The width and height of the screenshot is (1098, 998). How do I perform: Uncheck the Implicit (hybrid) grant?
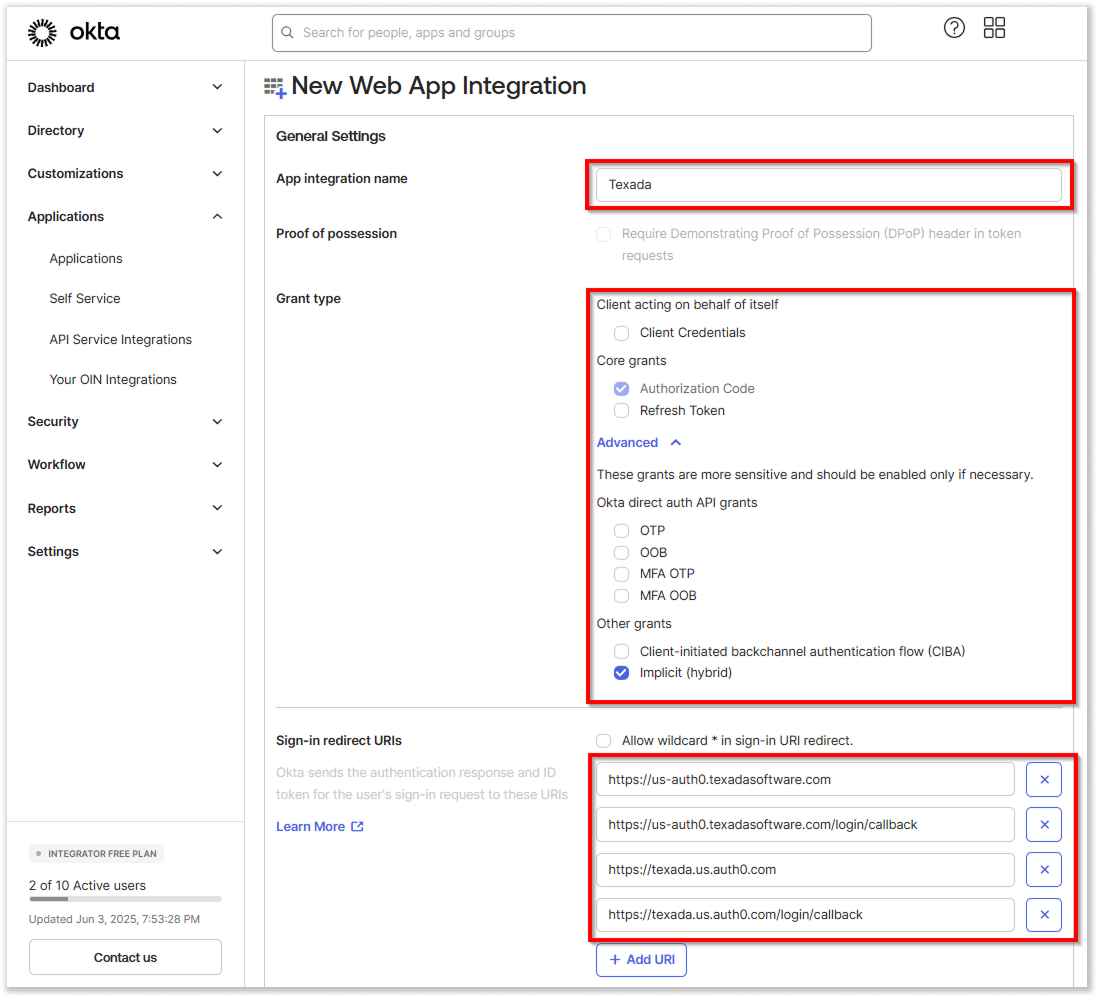(x=621, y=673)
